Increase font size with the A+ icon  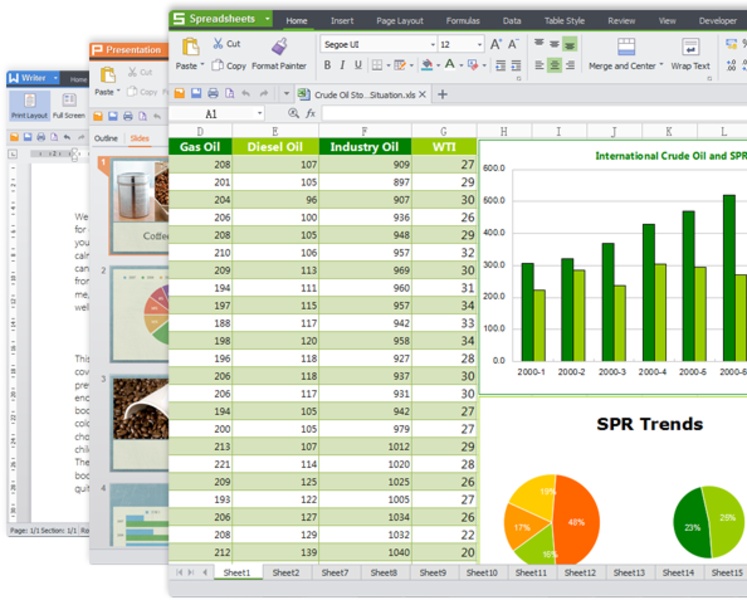point(495,44)
